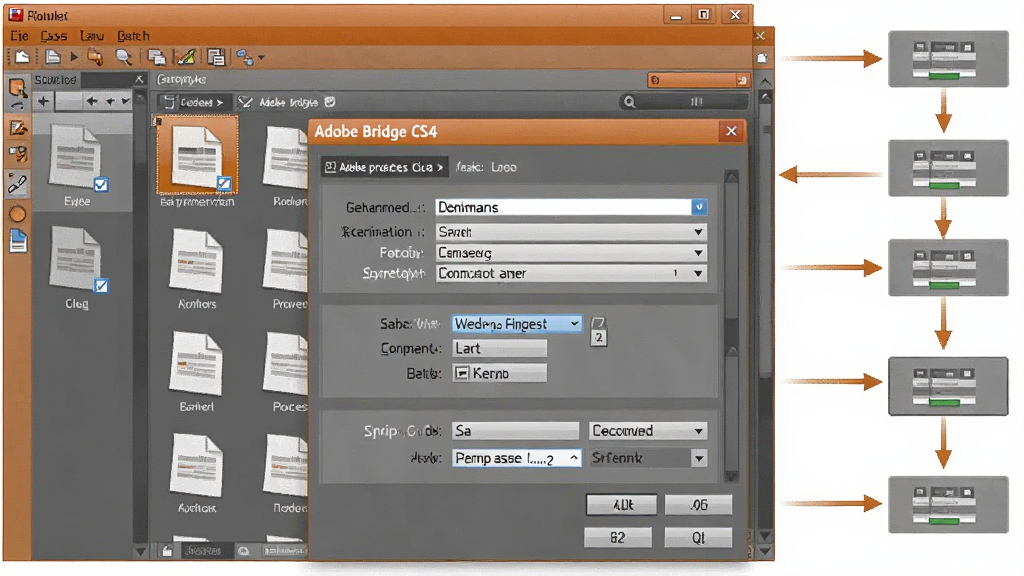Select the orange circle sidebar tool

point(18,214)
